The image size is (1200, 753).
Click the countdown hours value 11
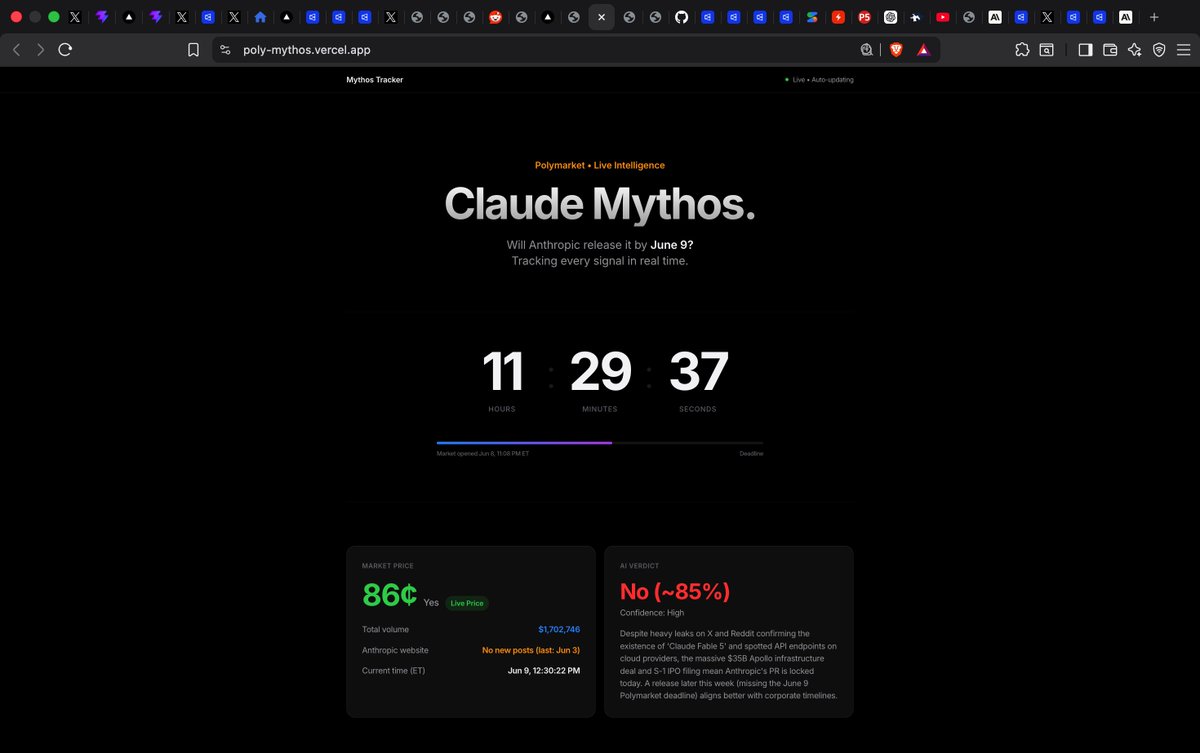point(503,371)
